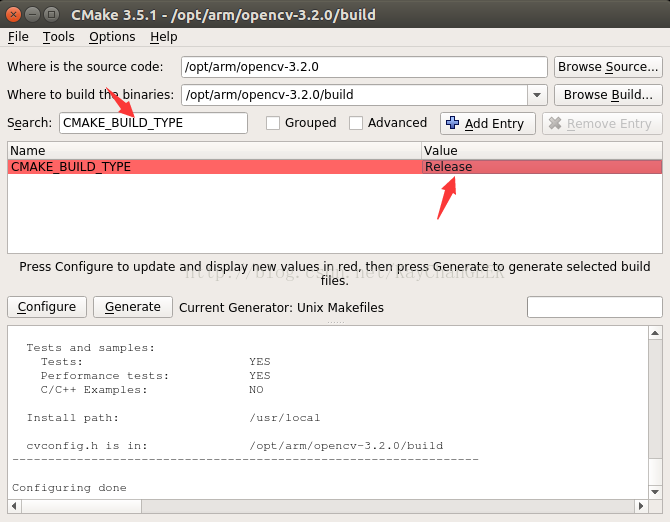Maximize the CMake window
The image size is (670, 522).
52,15
